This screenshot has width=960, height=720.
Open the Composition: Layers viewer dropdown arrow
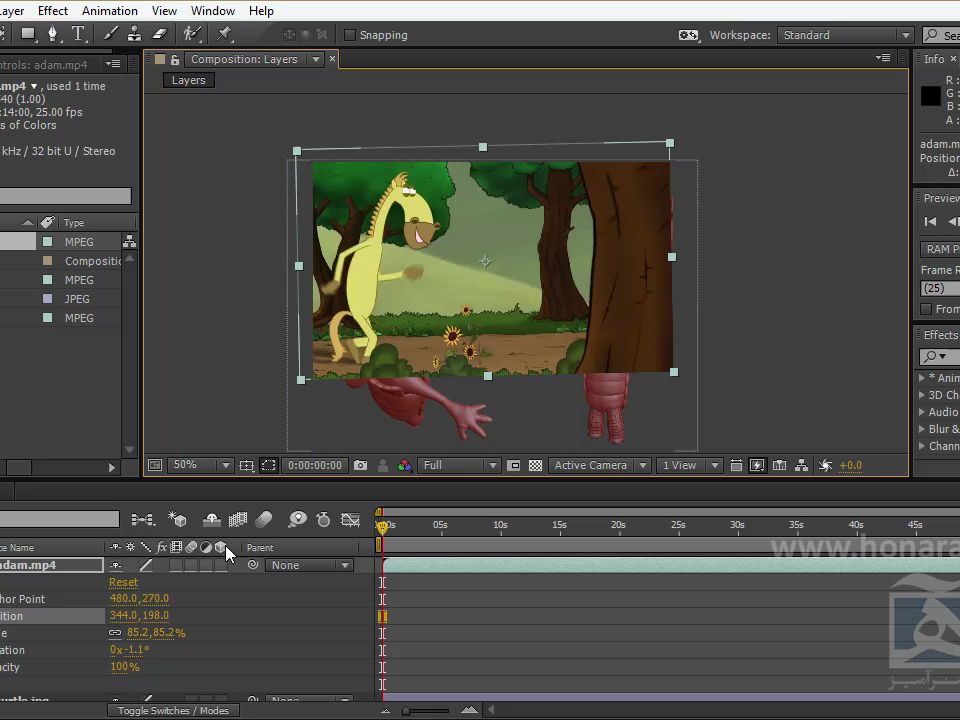[x=315, y=59]
